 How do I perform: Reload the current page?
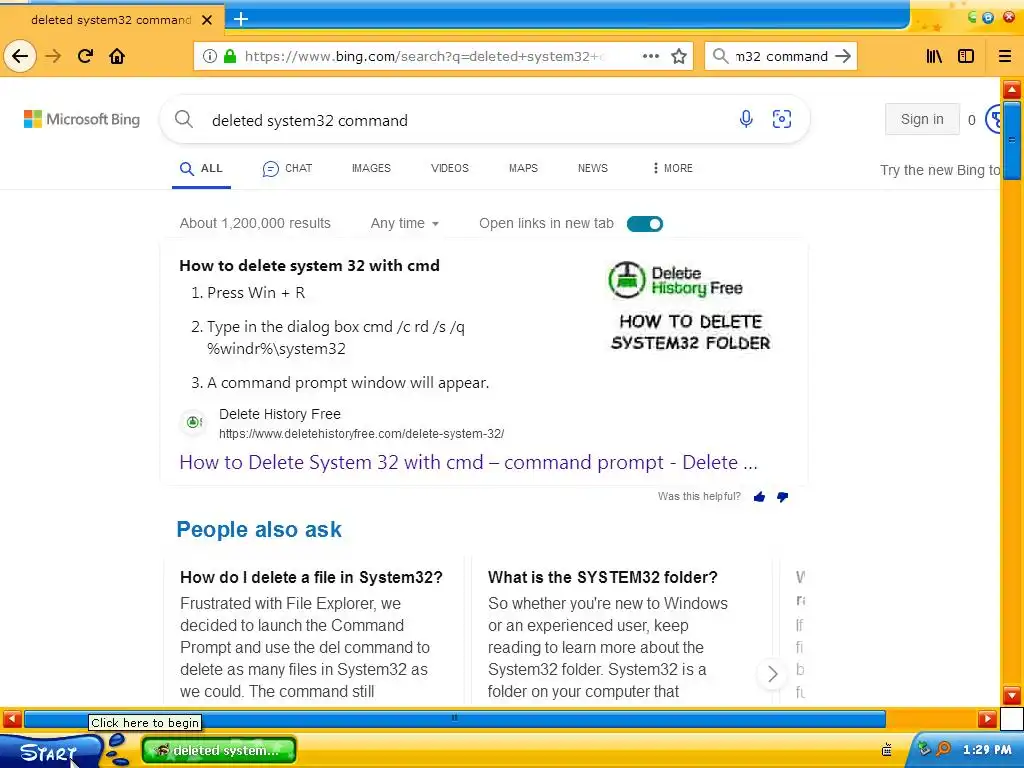pos(86,56)
